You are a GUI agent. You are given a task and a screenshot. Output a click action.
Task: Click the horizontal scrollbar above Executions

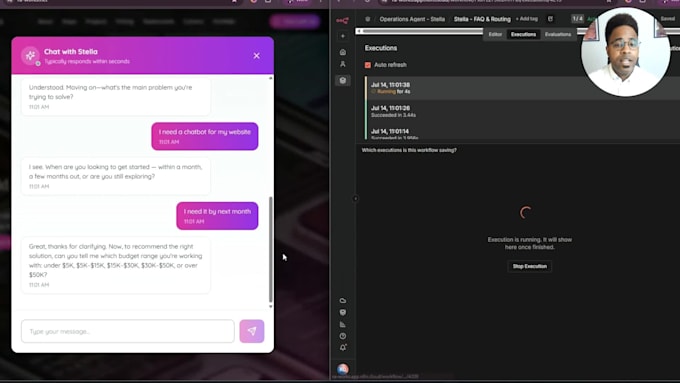(423, 31)
